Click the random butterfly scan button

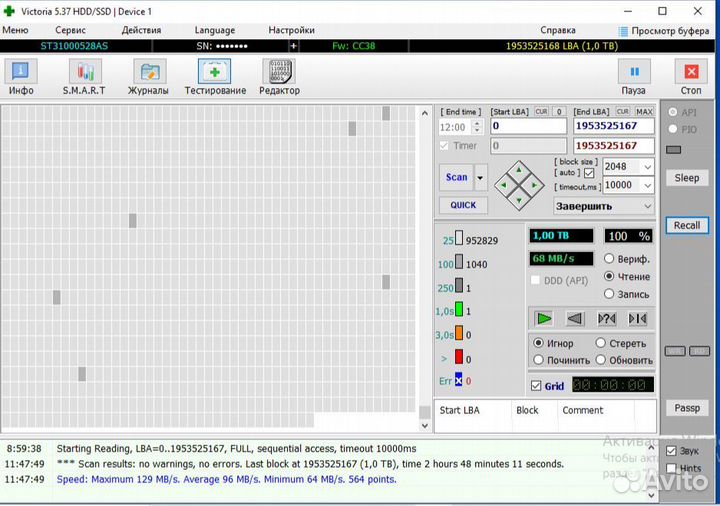606,318
